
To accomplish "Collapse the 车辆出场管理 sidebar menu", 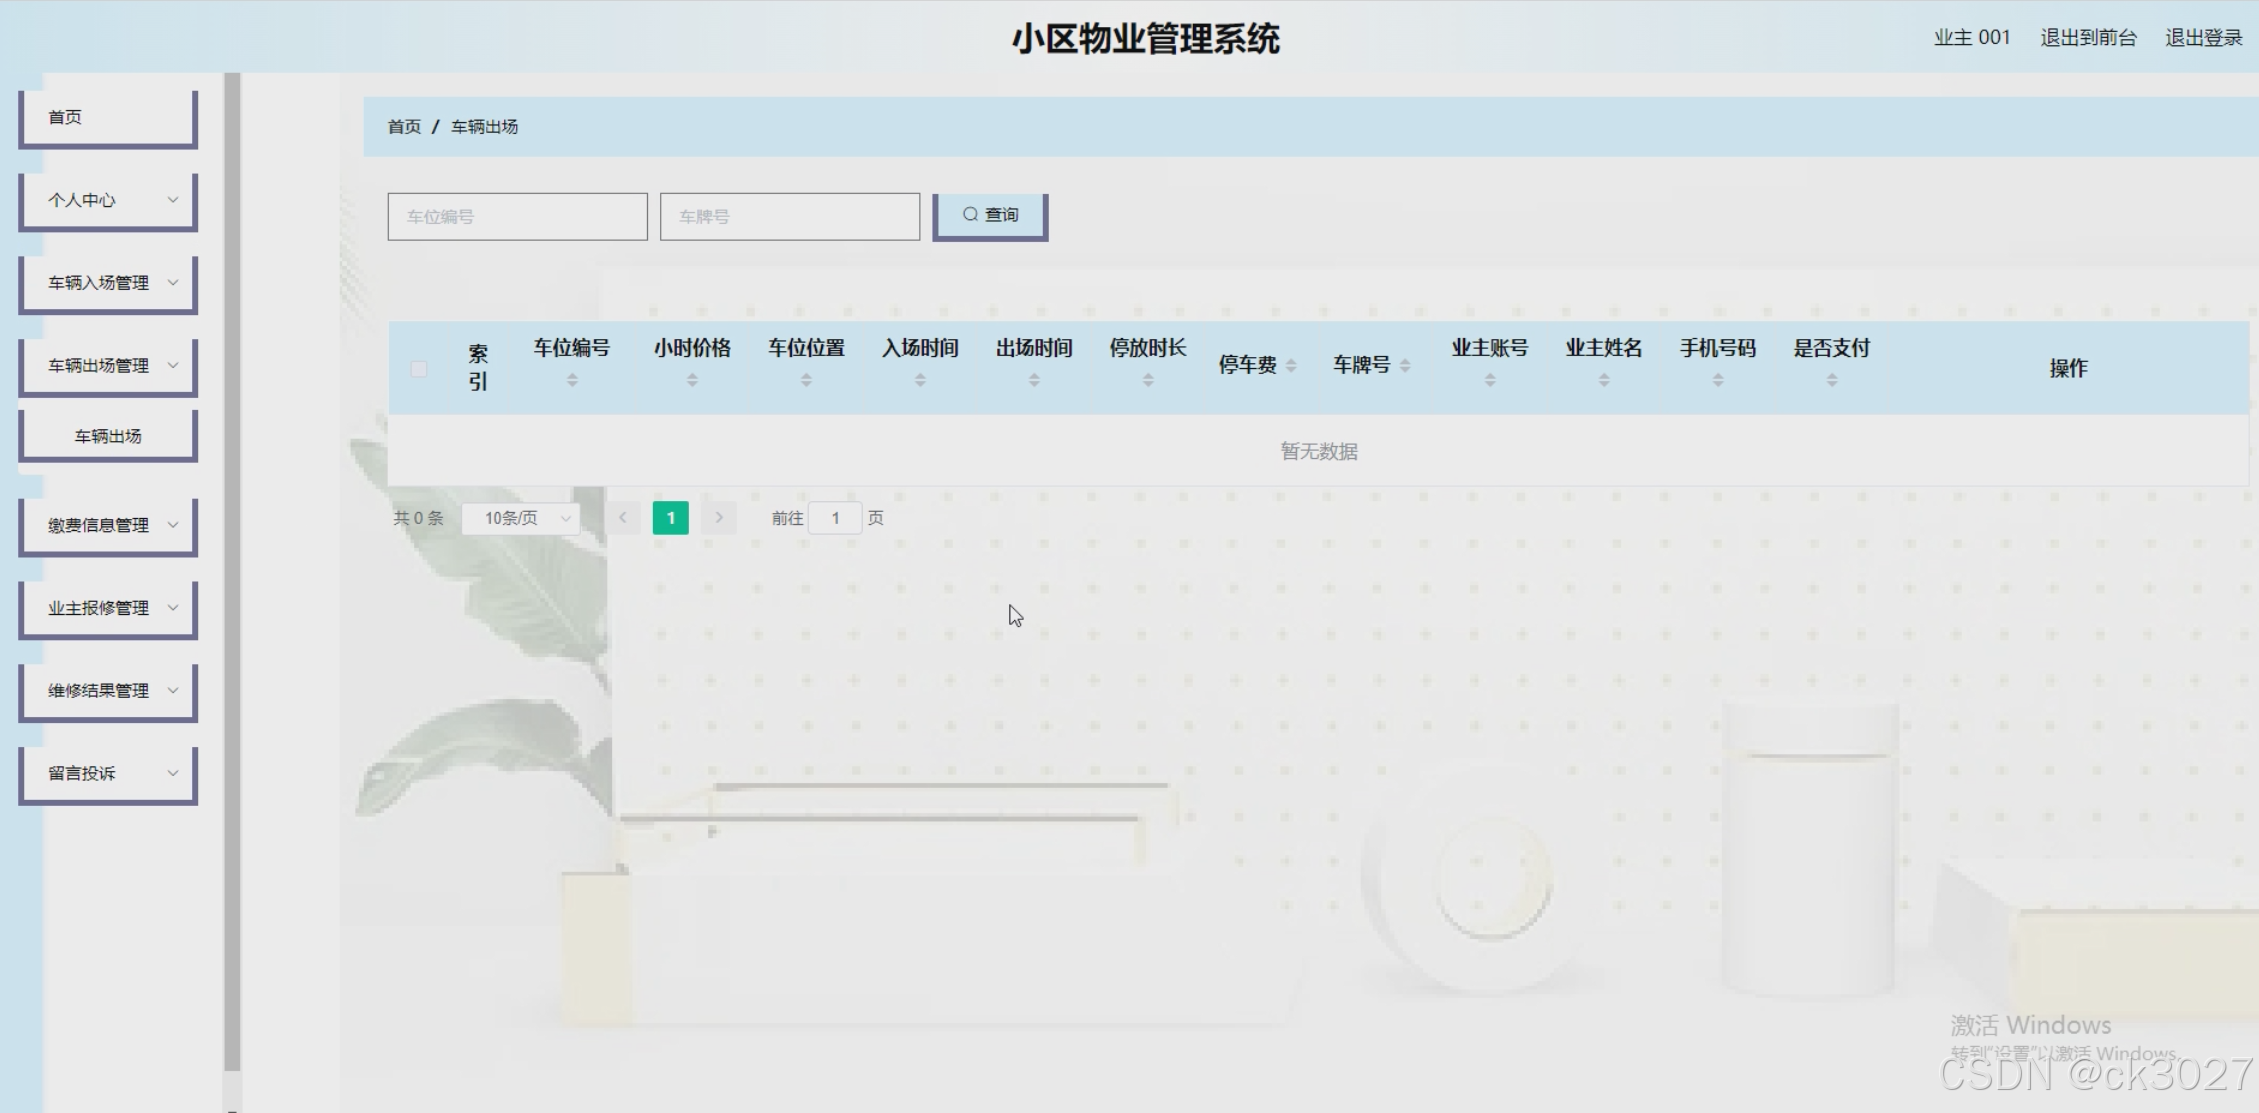I will (x=108, y=366).
